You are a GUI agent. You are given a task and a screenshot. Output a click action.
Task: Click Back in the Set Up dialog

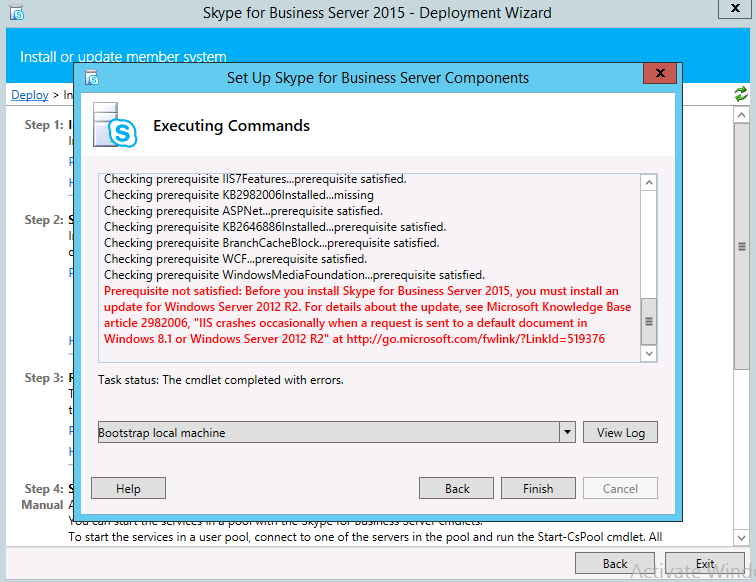[457, 488]
